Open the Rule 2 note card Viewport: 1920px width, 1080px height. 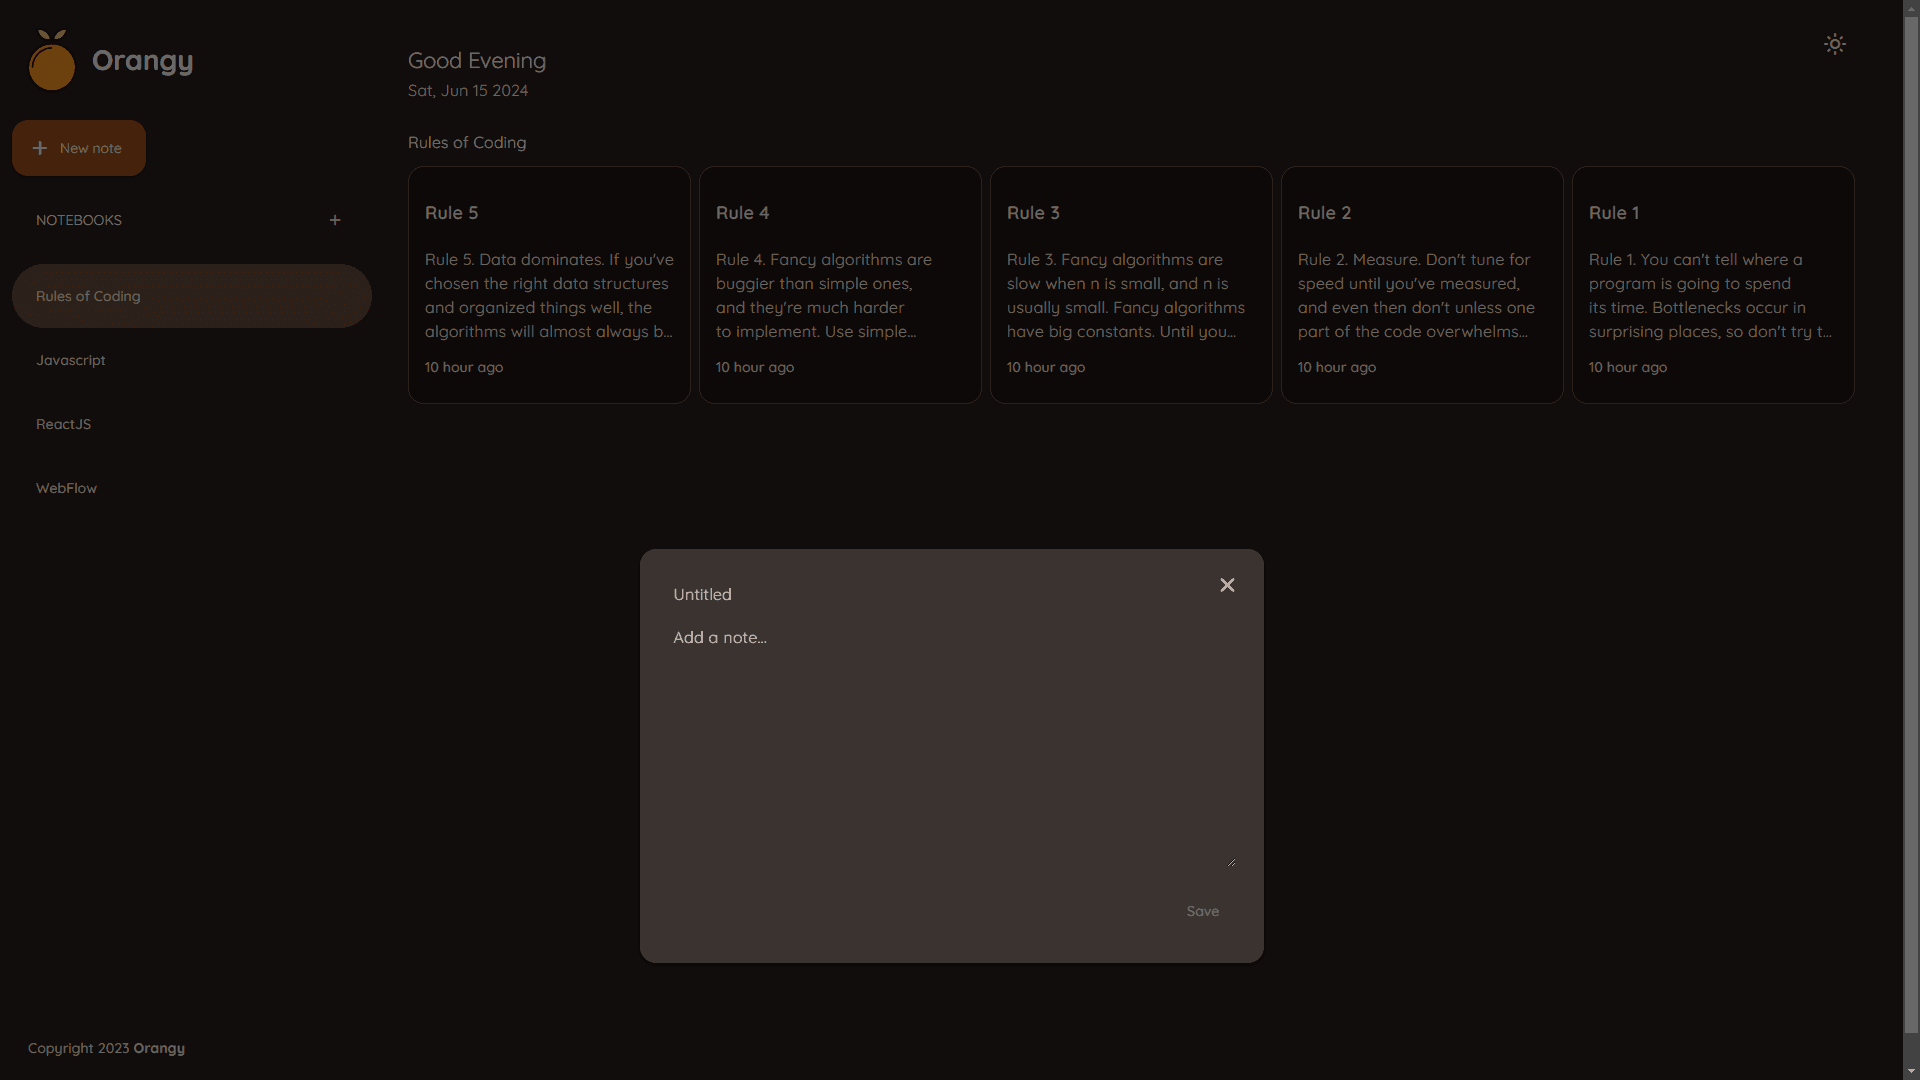(x=1422, y=285)
